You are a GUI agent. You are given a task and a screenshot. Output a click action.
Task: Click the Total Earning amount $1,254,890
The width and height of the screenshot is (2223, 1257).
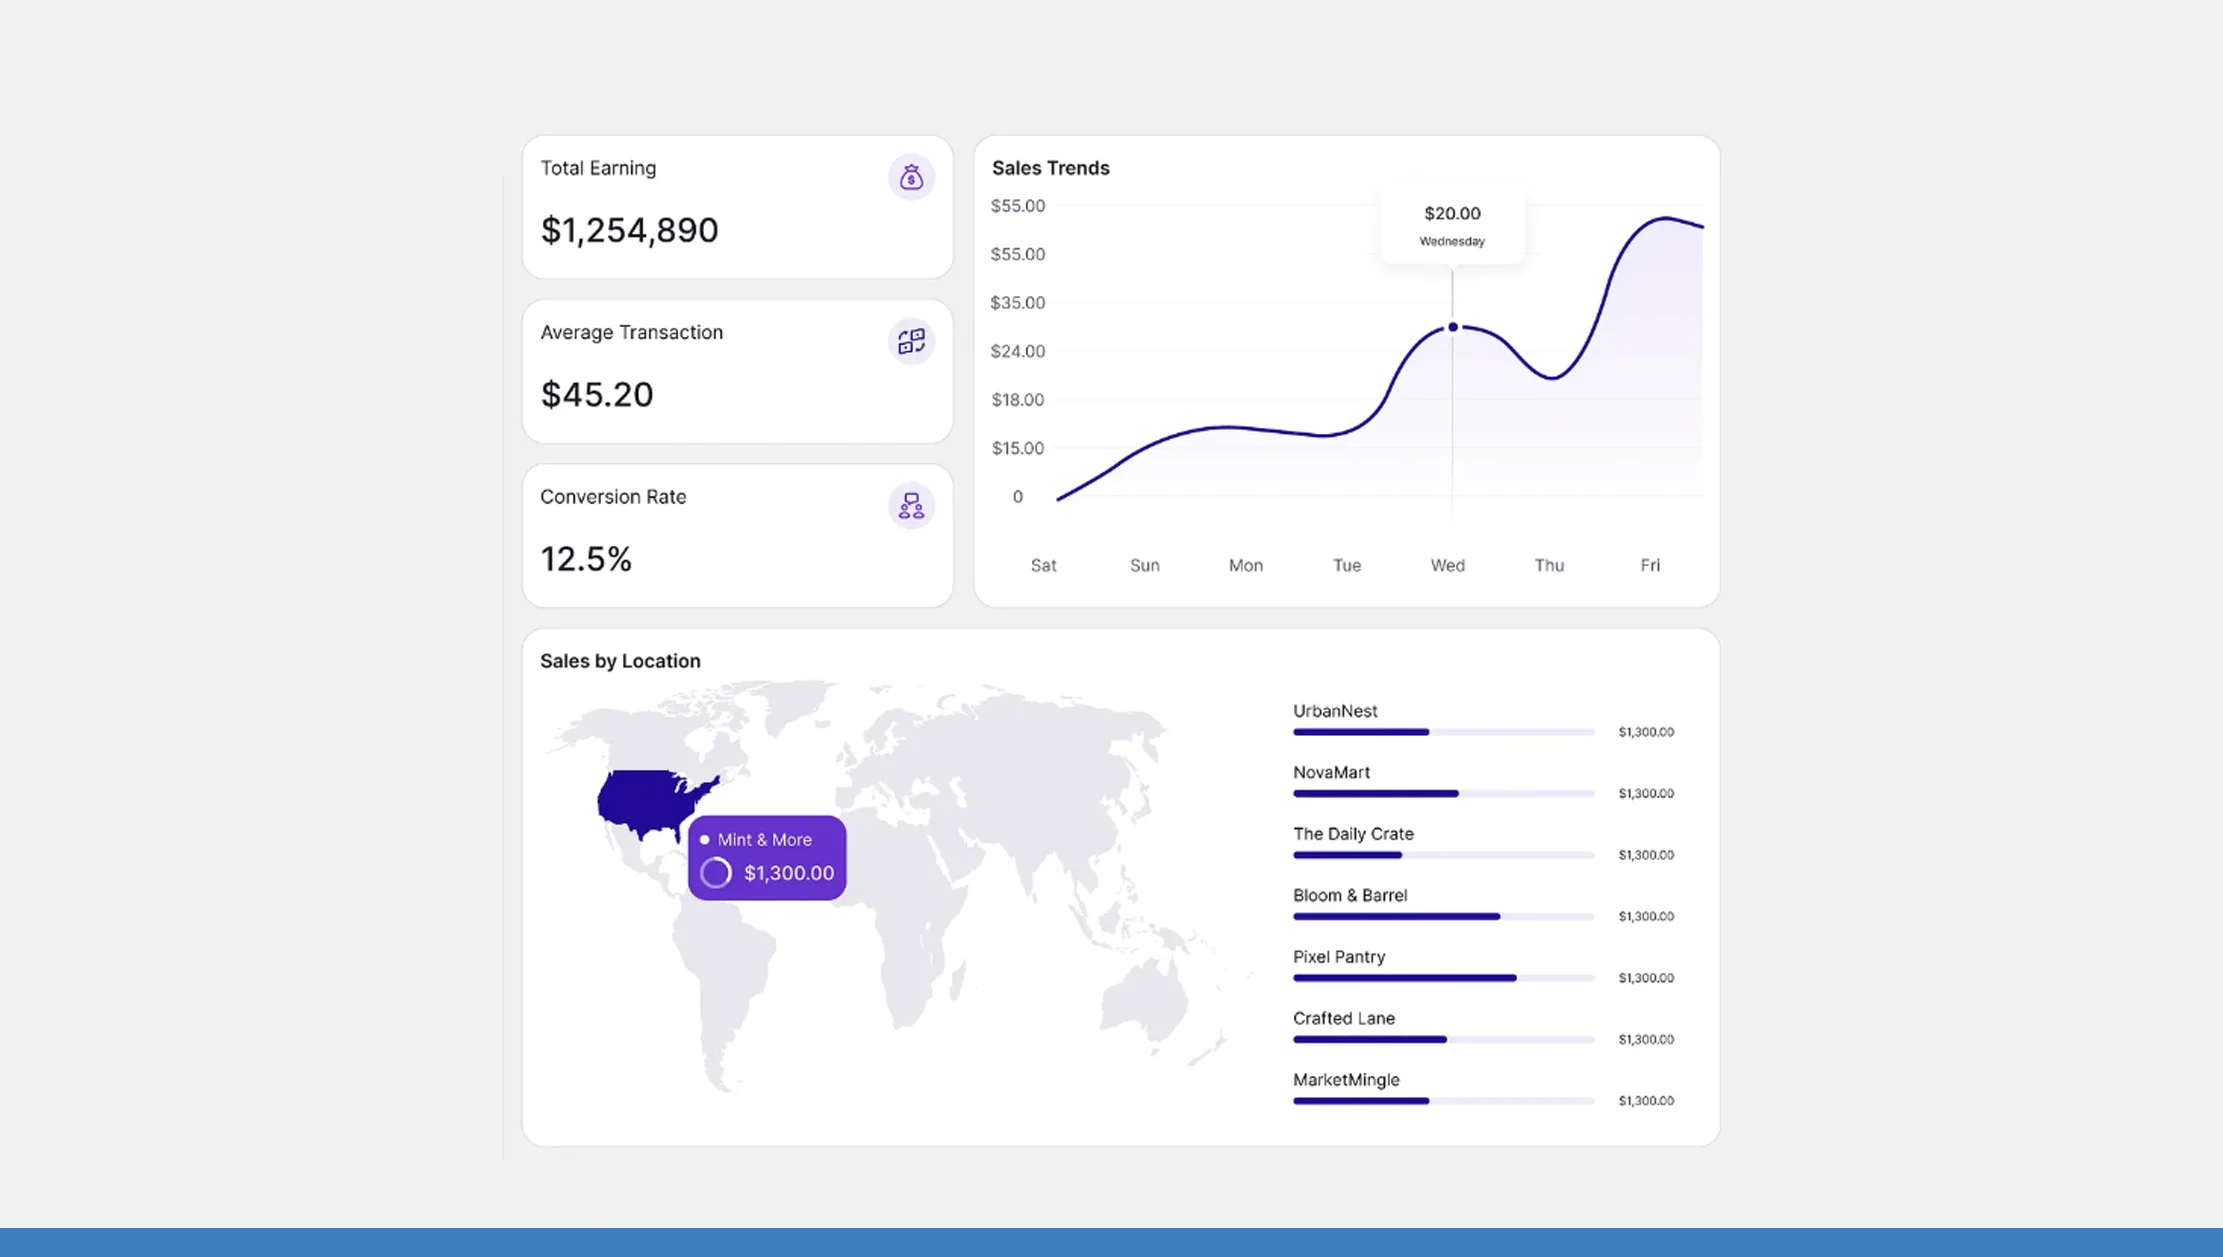tap(629, 230)
